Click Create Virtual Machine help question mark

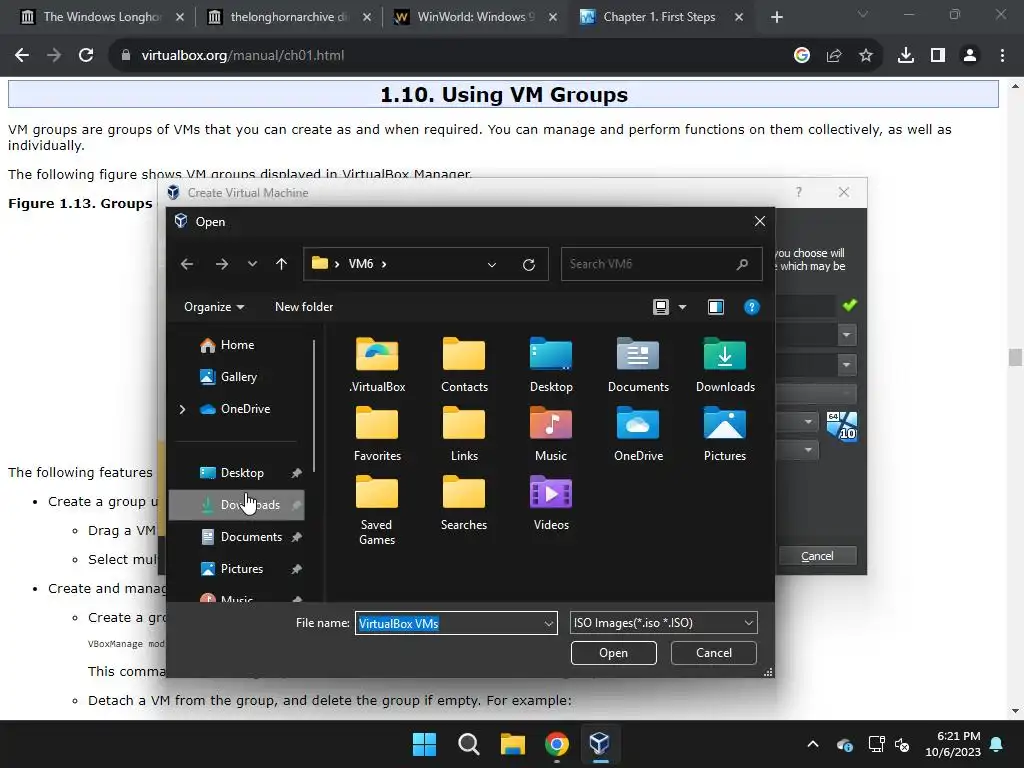(799, 192)
